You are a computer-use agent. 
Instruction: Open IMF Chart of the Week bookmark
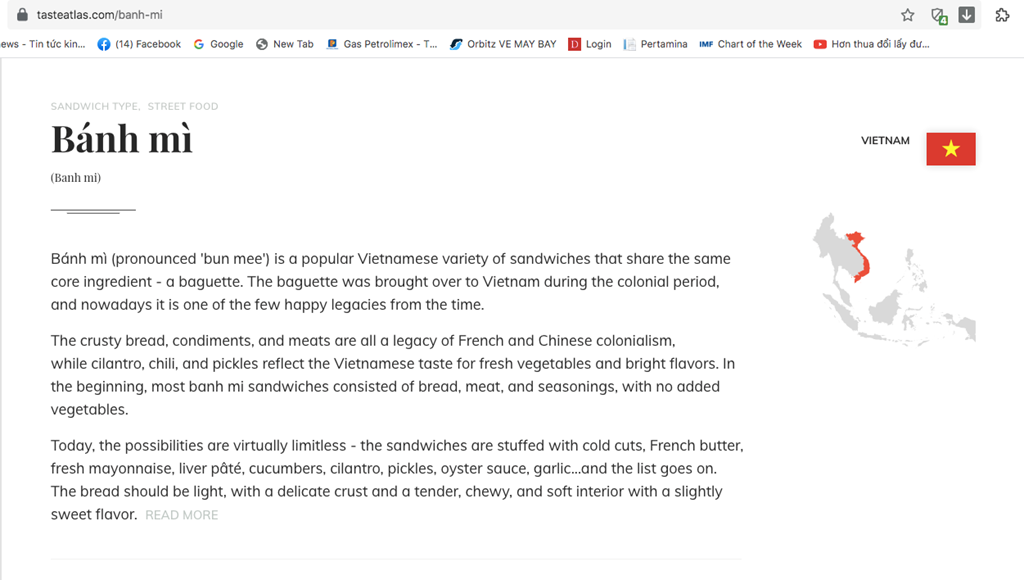(750, 44)
